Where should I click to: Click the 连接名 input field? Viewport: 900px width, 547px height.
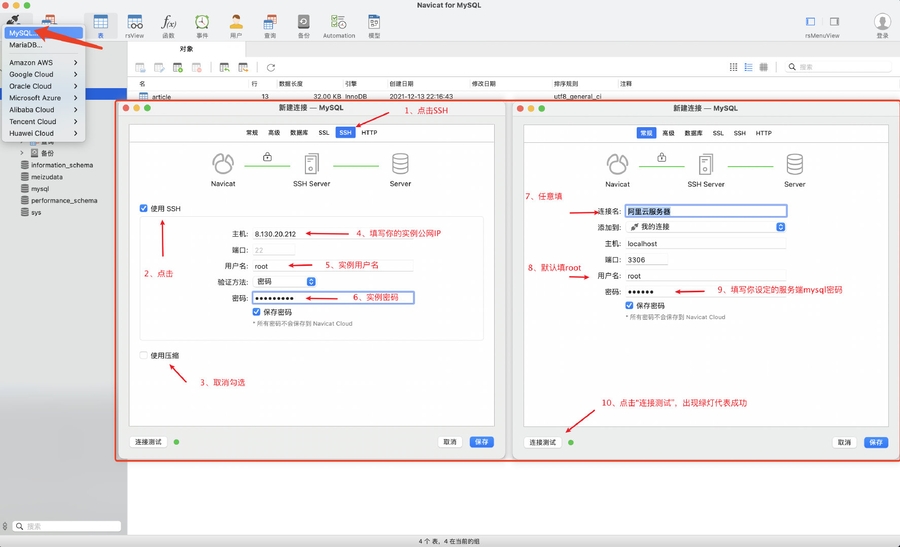click(x=705, y=211)
